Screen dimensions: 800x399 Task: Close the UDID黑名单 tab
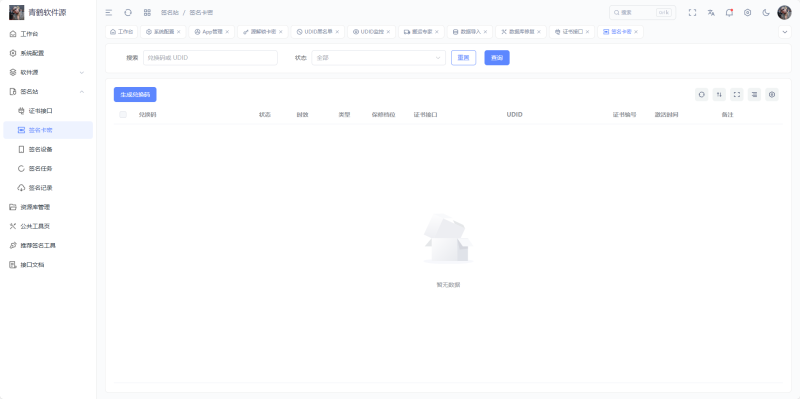pos(337,32)
